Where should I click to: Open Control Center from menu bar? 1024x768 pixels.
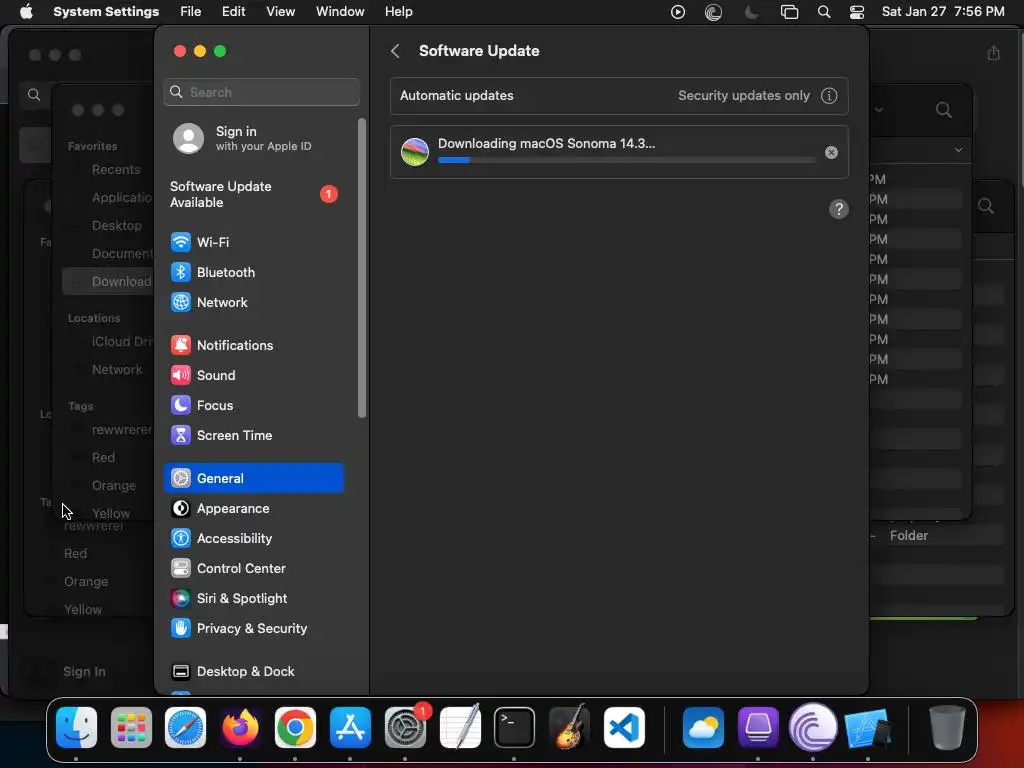click(857, 12)
